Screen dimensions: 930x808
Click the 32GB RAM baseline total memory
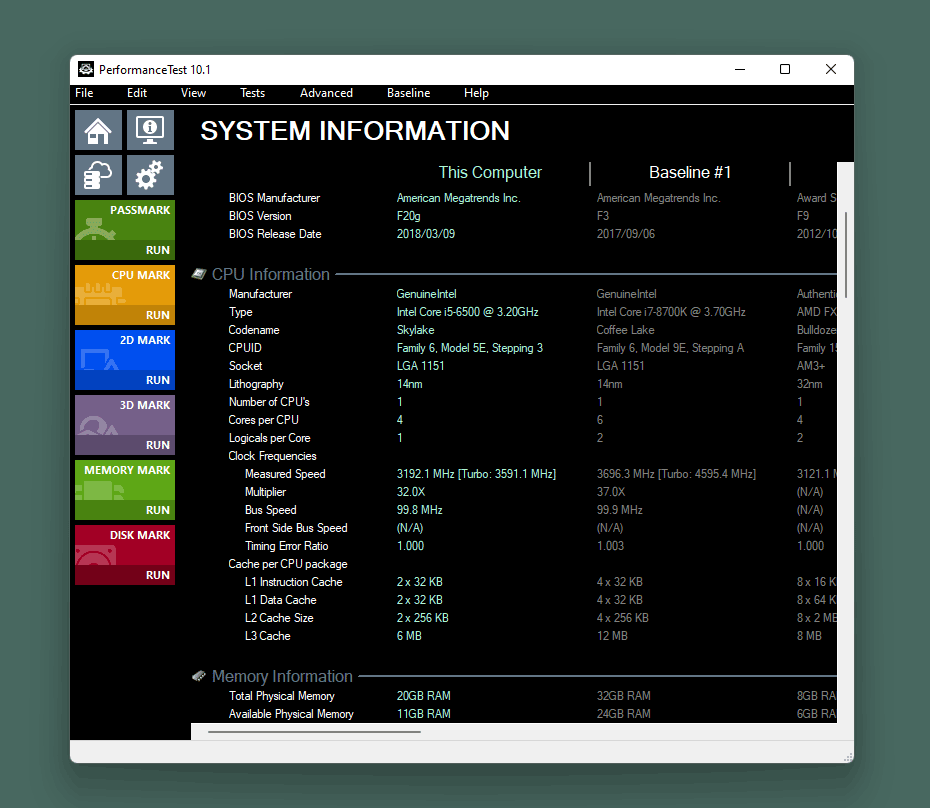[x=623, y=696]
